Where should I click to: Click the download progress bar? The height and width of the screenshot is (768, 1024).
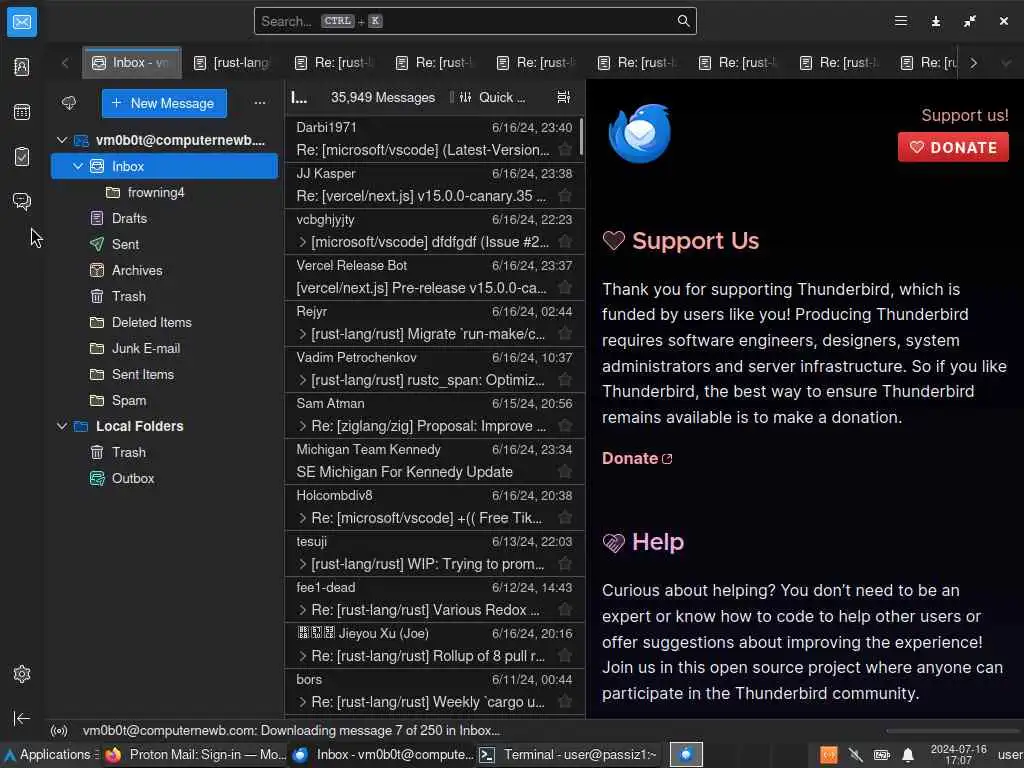coord(953,731)
